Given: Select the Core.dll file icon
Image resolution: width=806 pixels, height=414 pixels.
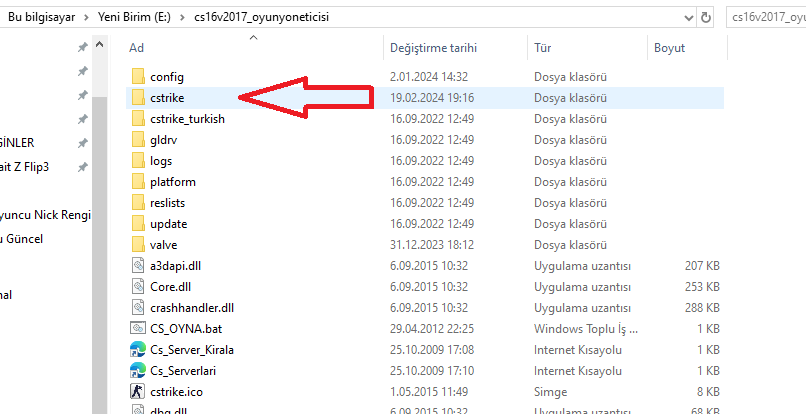Looking at the screenshot, I should coord(138,286).
